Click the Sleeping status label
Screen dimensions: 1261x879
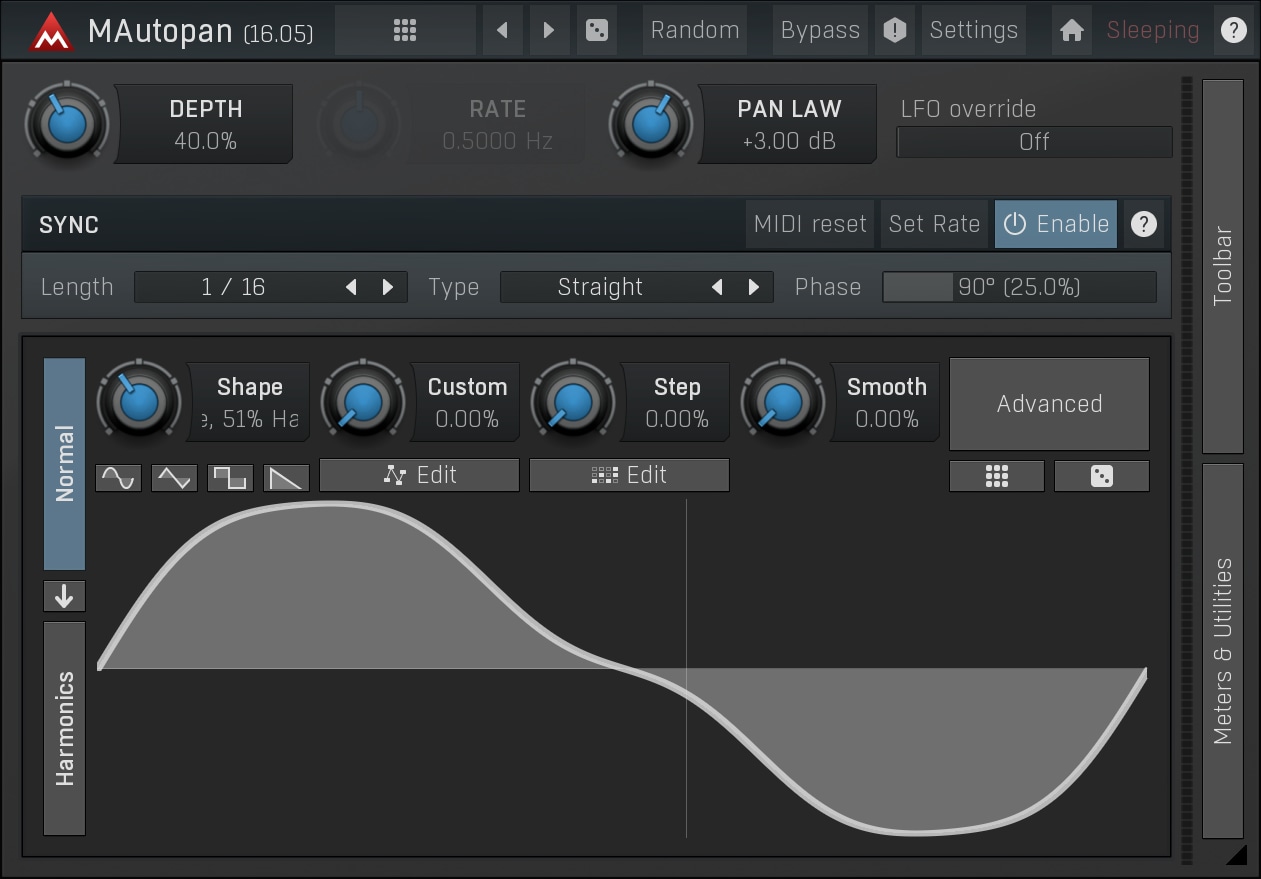(1152, 30)
